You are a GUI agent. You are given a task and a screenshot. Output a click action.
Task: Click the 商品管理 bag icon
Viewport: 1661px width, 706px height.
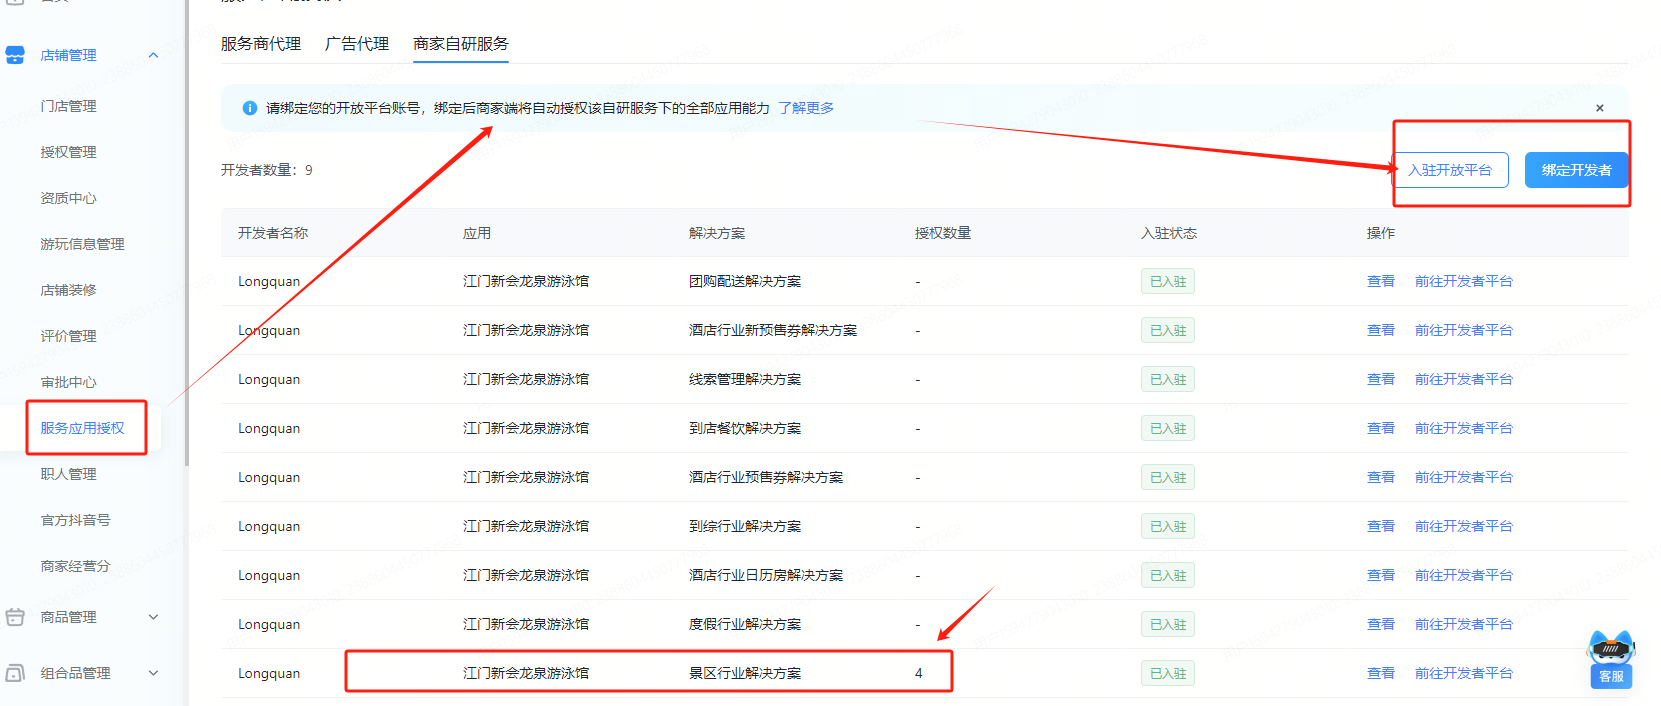[15, 617]
